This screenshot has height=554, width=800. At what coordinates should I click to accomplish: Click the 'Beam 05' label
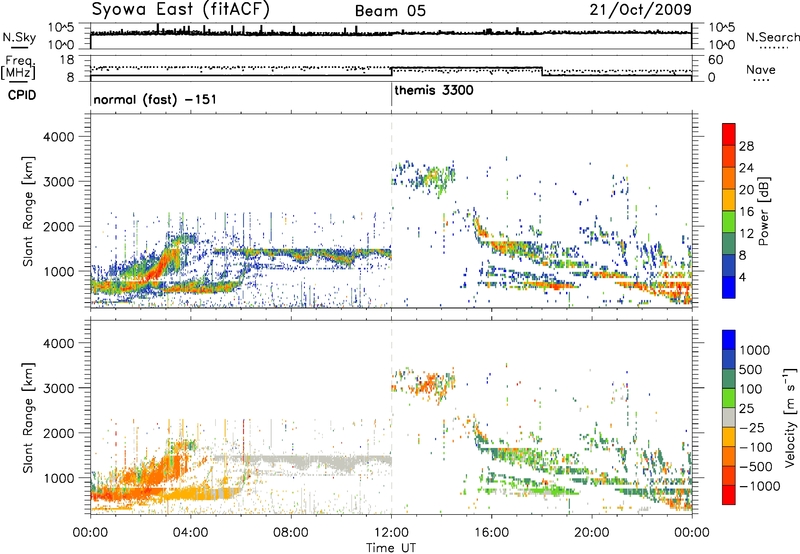tap(390, 11)
